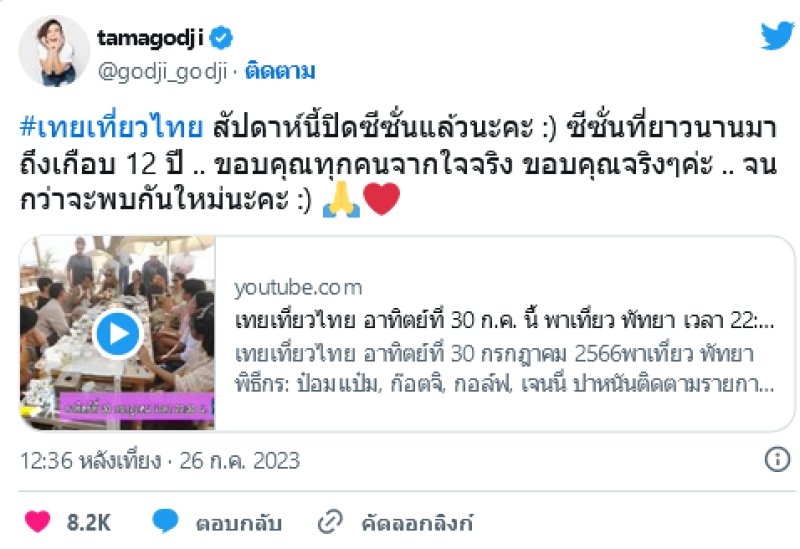800x549 pixels.
Task: Play the embedded YouTube video
Action: click(118, 333)
